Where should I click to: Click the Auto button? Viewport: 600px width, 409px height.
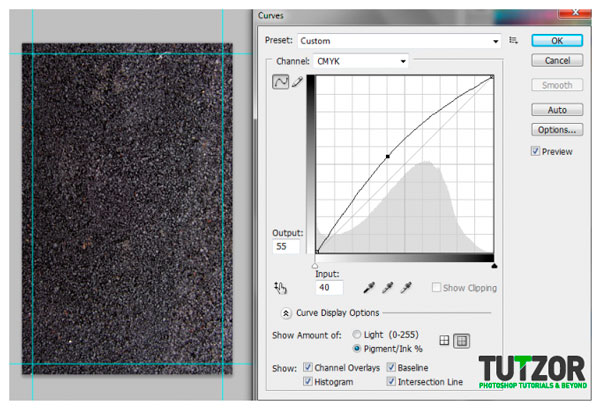pyautogui.click(x=557, y=110)
